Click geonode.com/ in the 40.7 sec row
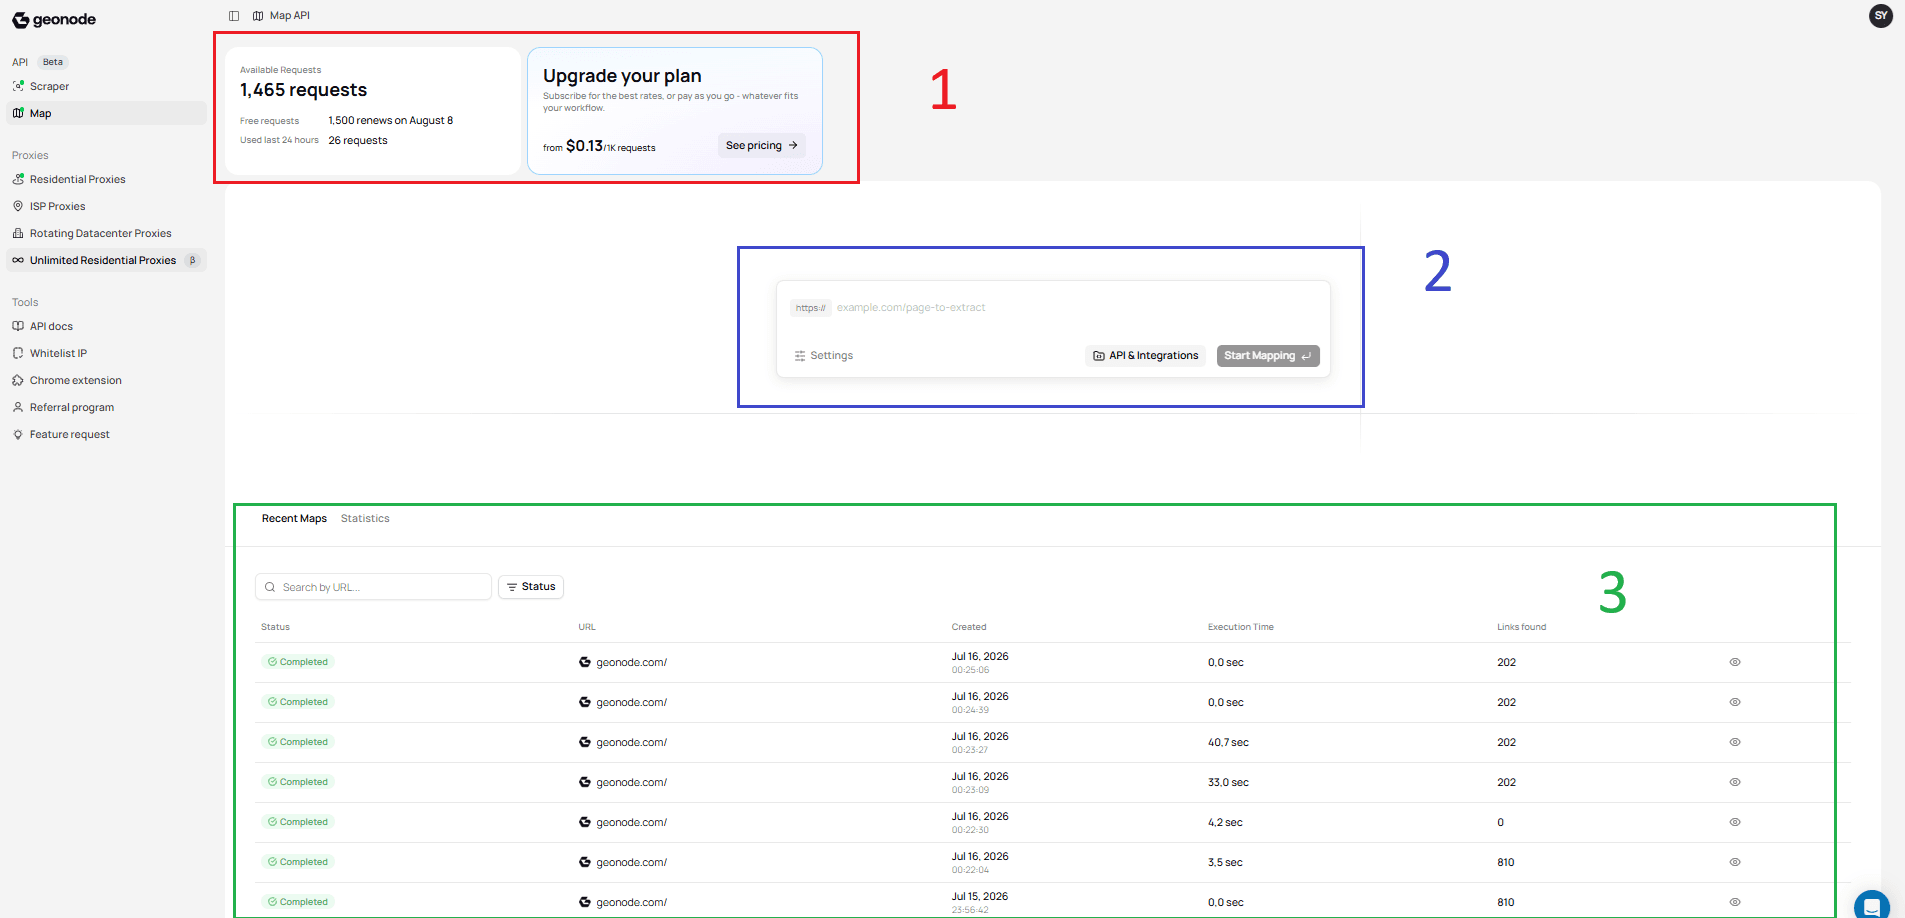The width and height of the screenshot is (1905, 918). (632, 742)
